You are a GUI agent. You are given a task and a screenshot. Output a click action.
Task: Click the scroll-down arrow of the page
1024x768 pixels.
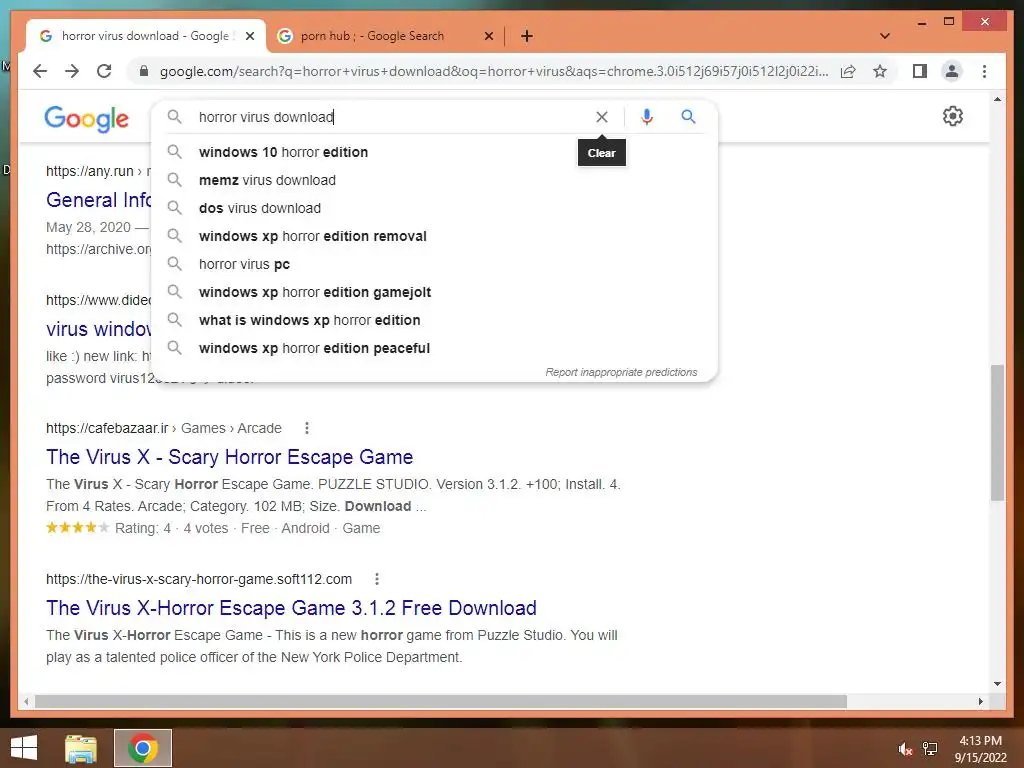click(x=997, y=684)
